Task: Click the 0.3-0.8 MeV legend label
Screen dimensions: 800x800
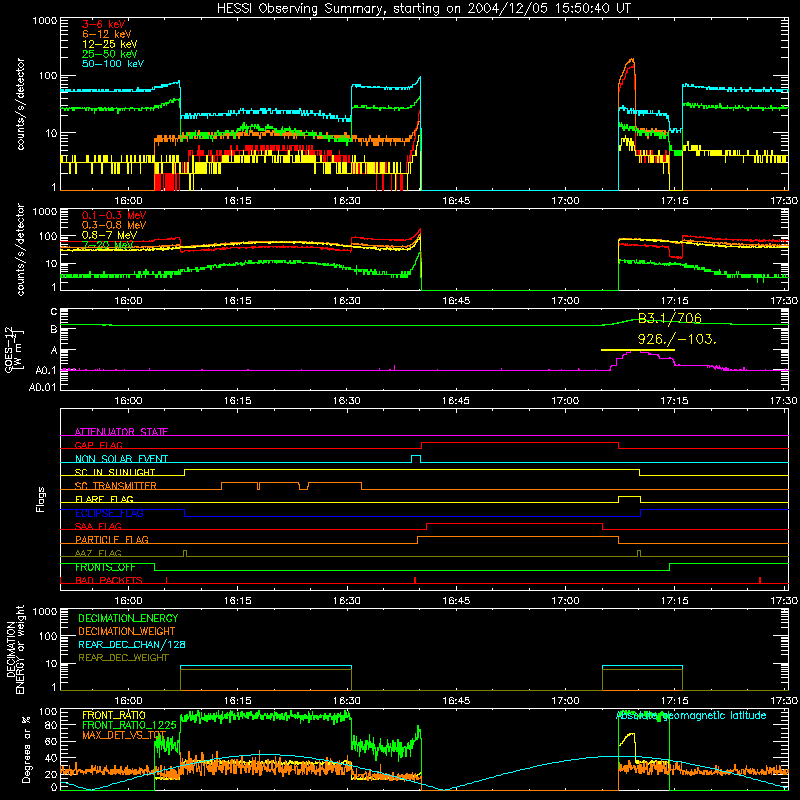Action: pyautogui.click(x=114, y=225)
